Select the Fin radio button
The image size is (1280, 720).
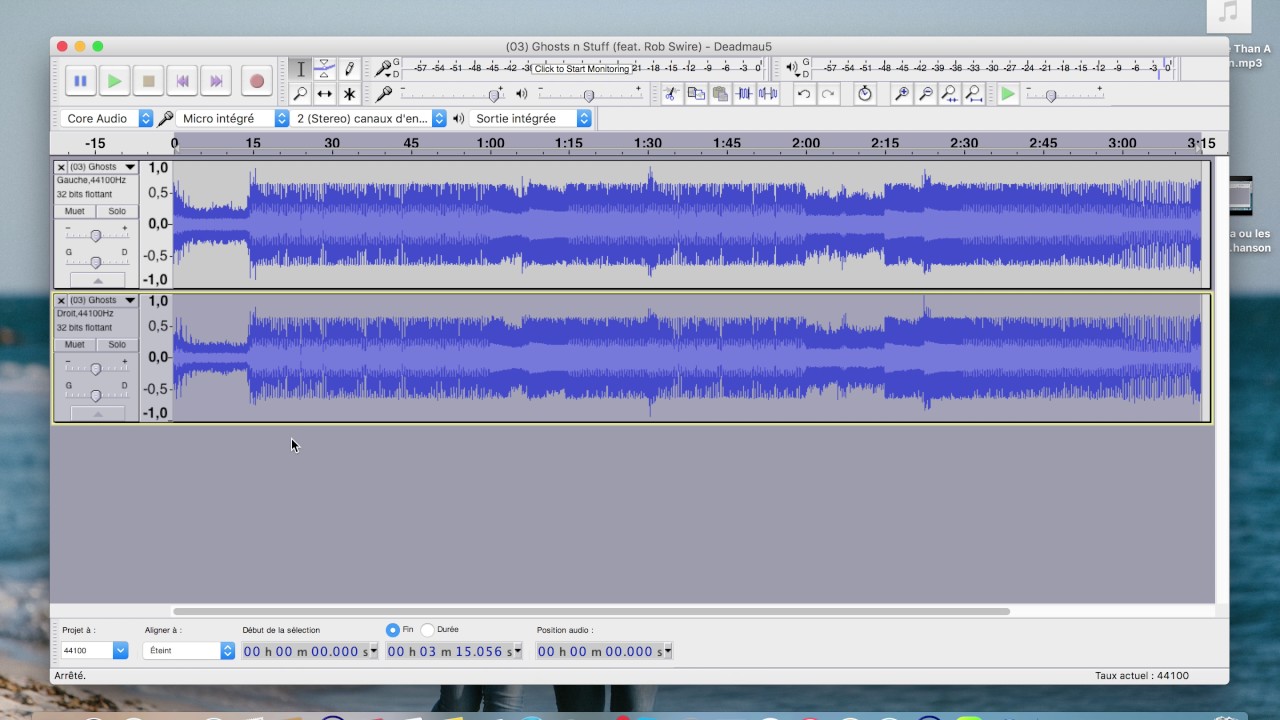(x=392, y=630)
